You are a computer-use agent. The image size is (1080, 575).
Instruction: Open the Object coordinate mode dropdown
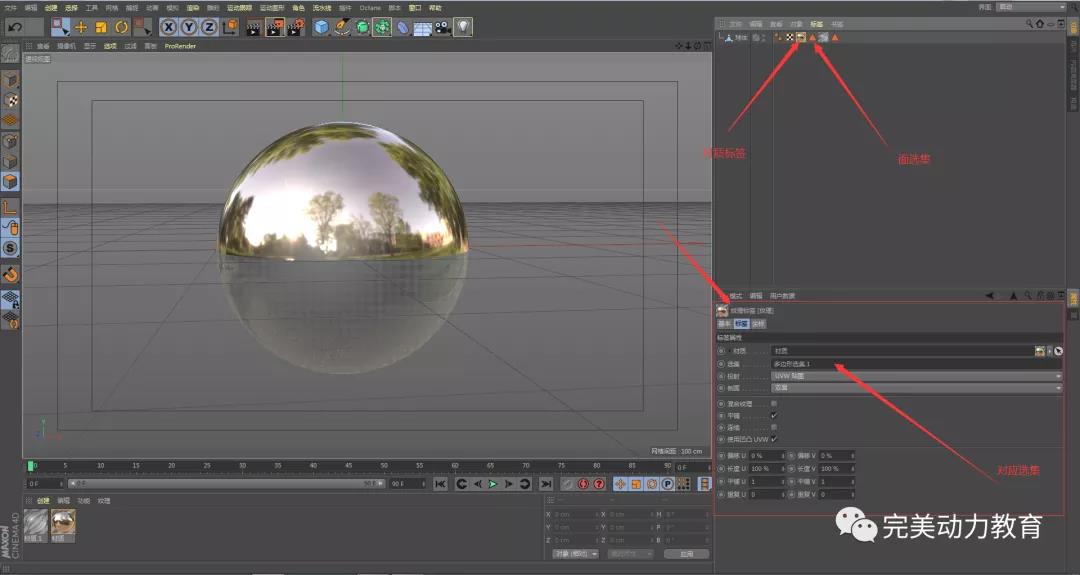click(573, 554)
